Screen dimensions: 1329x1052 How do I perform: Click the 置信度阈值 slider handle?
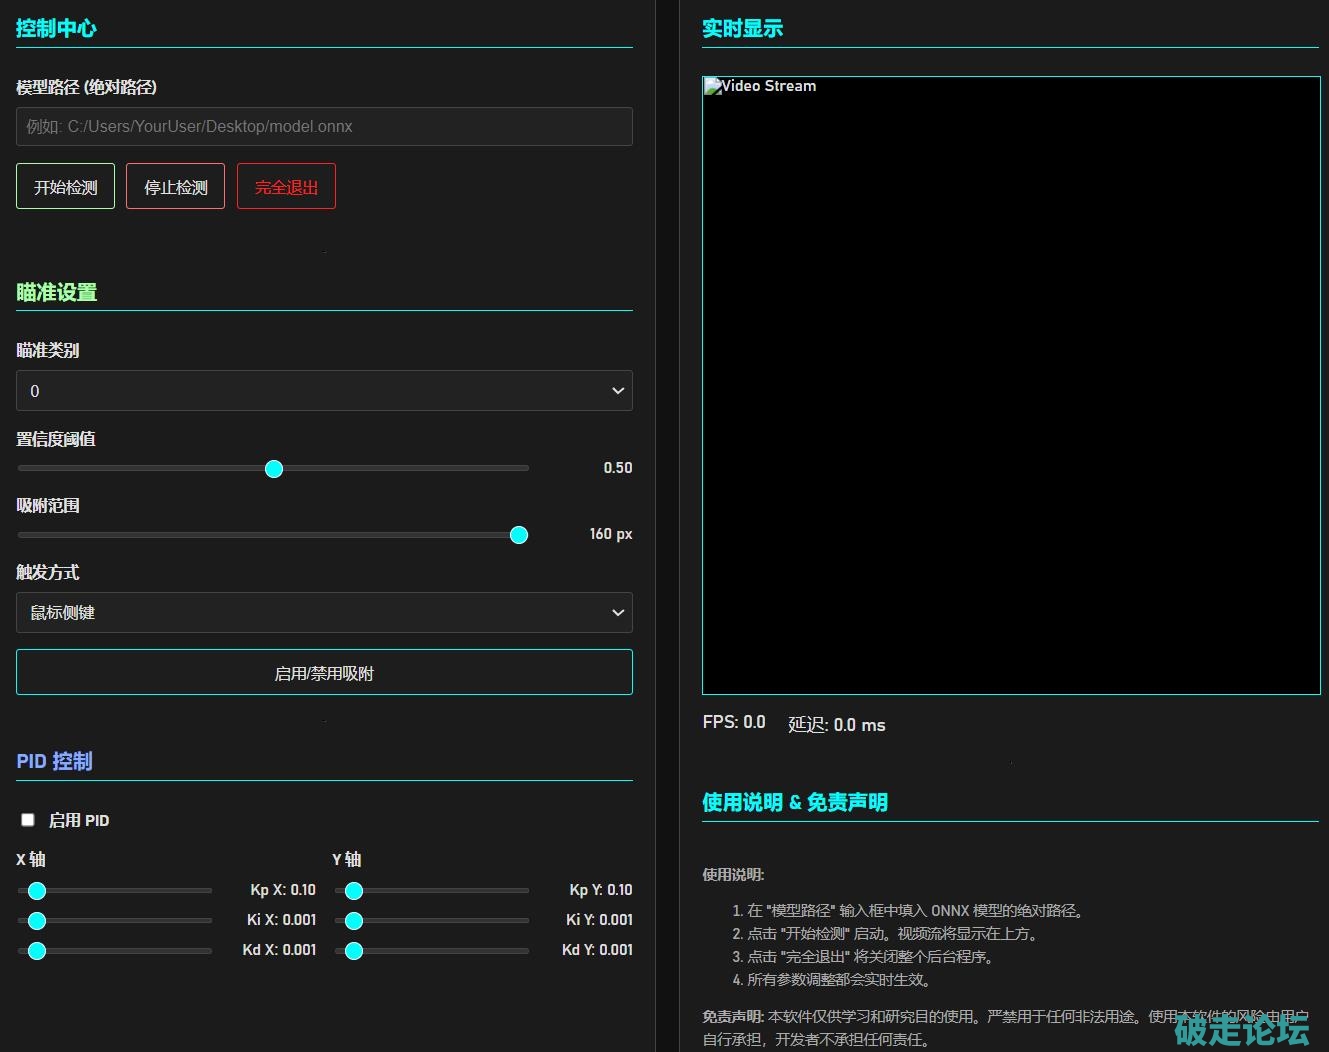pos(274,469)
